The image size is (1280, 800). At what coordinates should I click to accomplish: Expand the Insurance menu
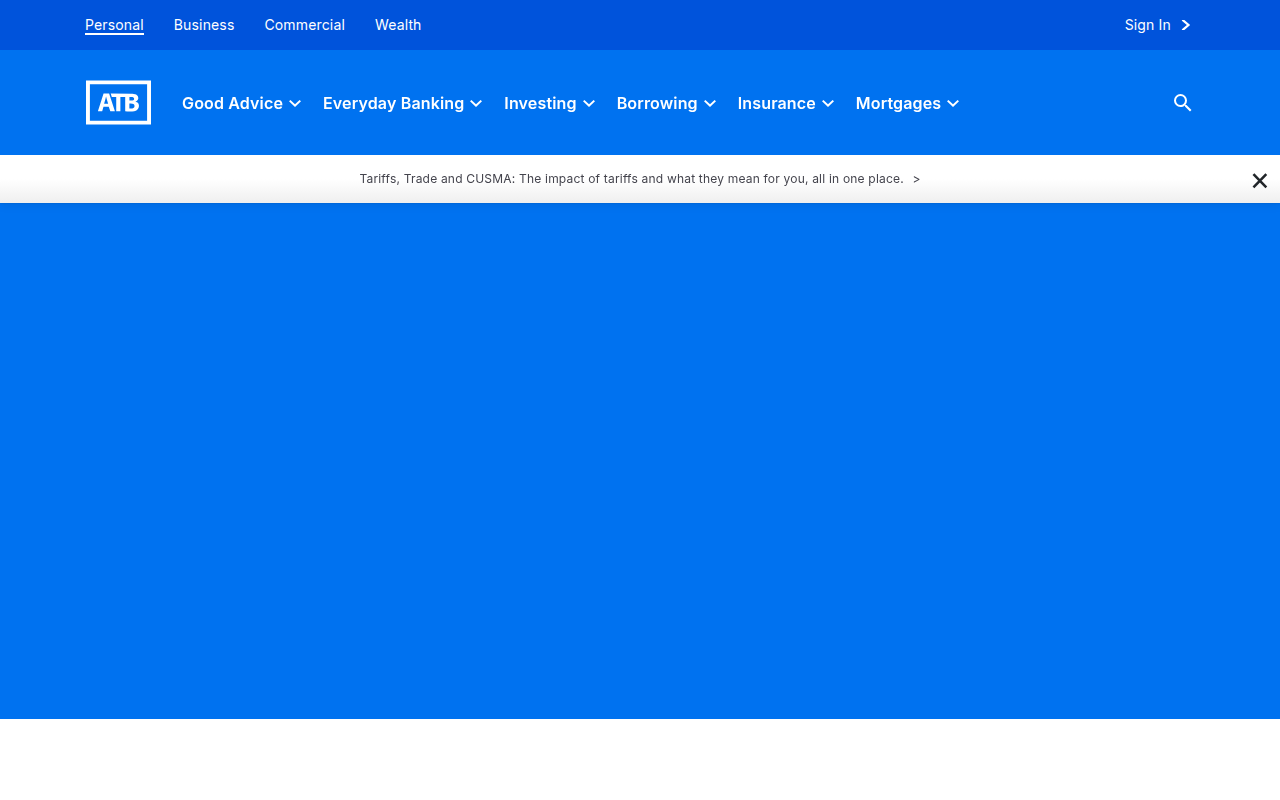[x=785, y=103]
